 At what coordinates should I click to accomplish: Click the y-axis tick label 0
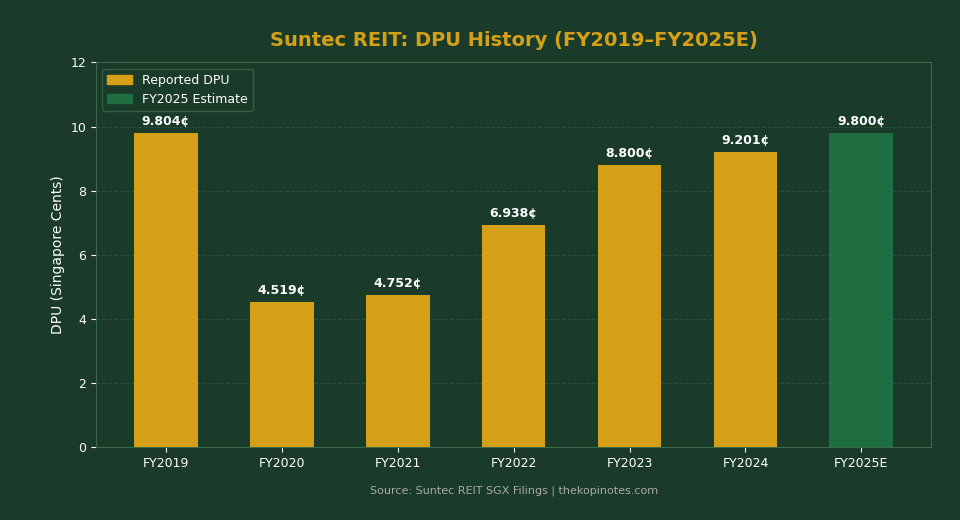(x=83, y=448)
